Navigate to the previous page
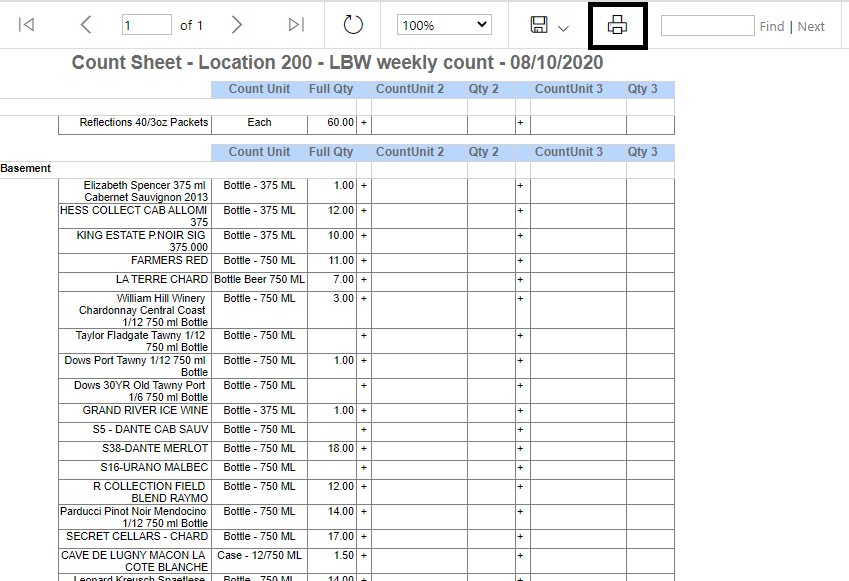 click(85, 25)
